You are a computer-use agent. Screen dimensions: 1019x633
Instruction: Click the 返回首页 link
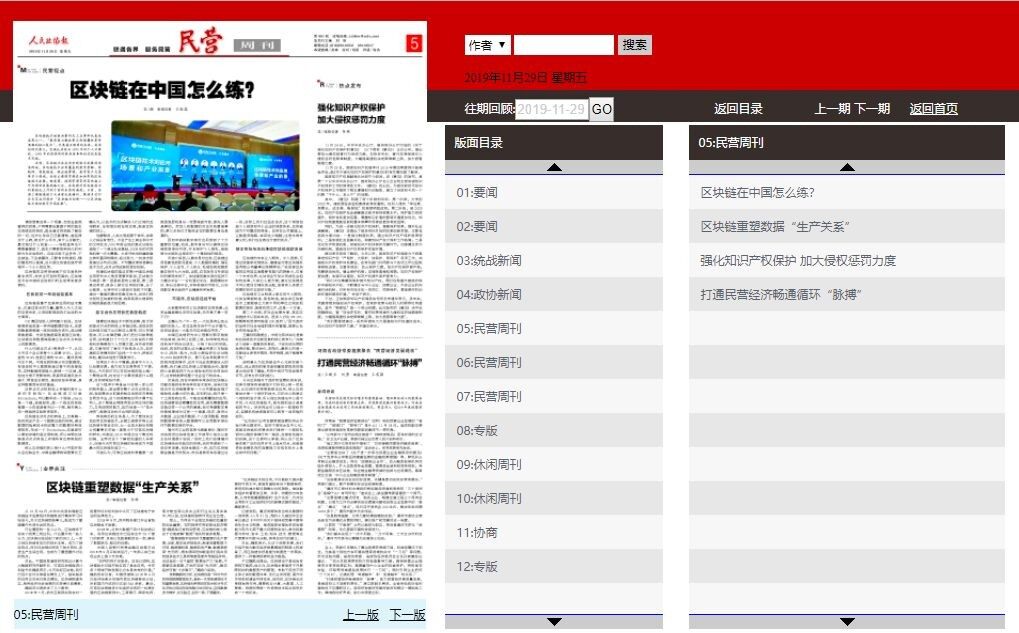coord(933,109)
